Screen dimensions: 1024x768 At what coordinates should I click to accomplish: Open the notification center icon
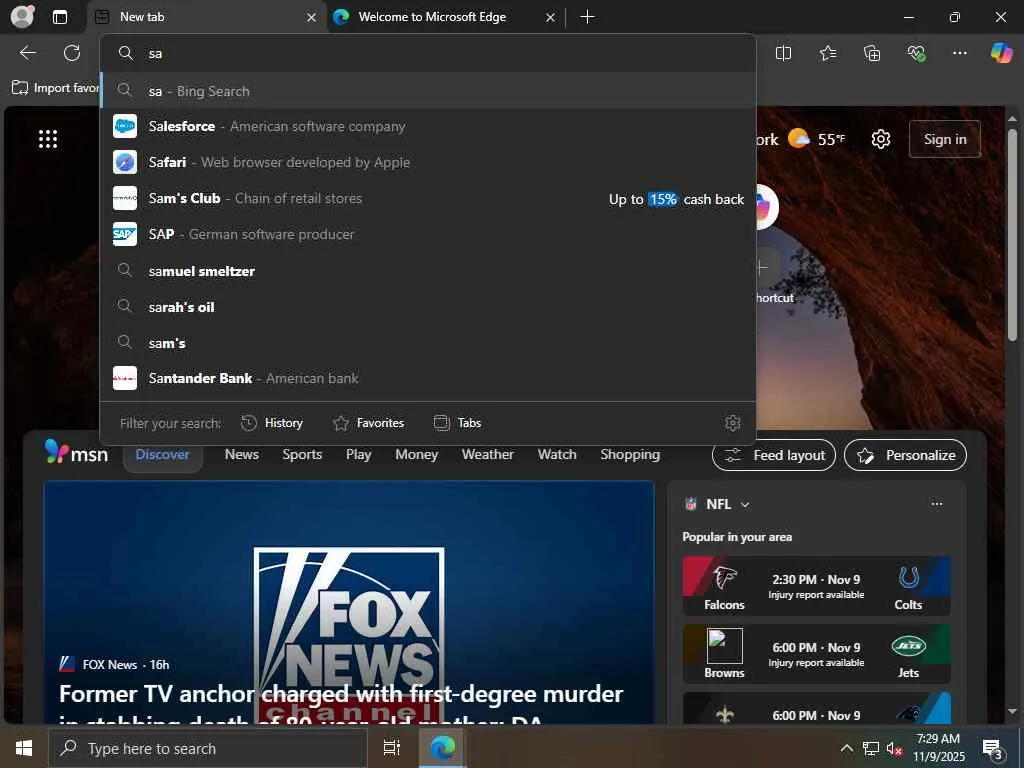click(993, 749)
